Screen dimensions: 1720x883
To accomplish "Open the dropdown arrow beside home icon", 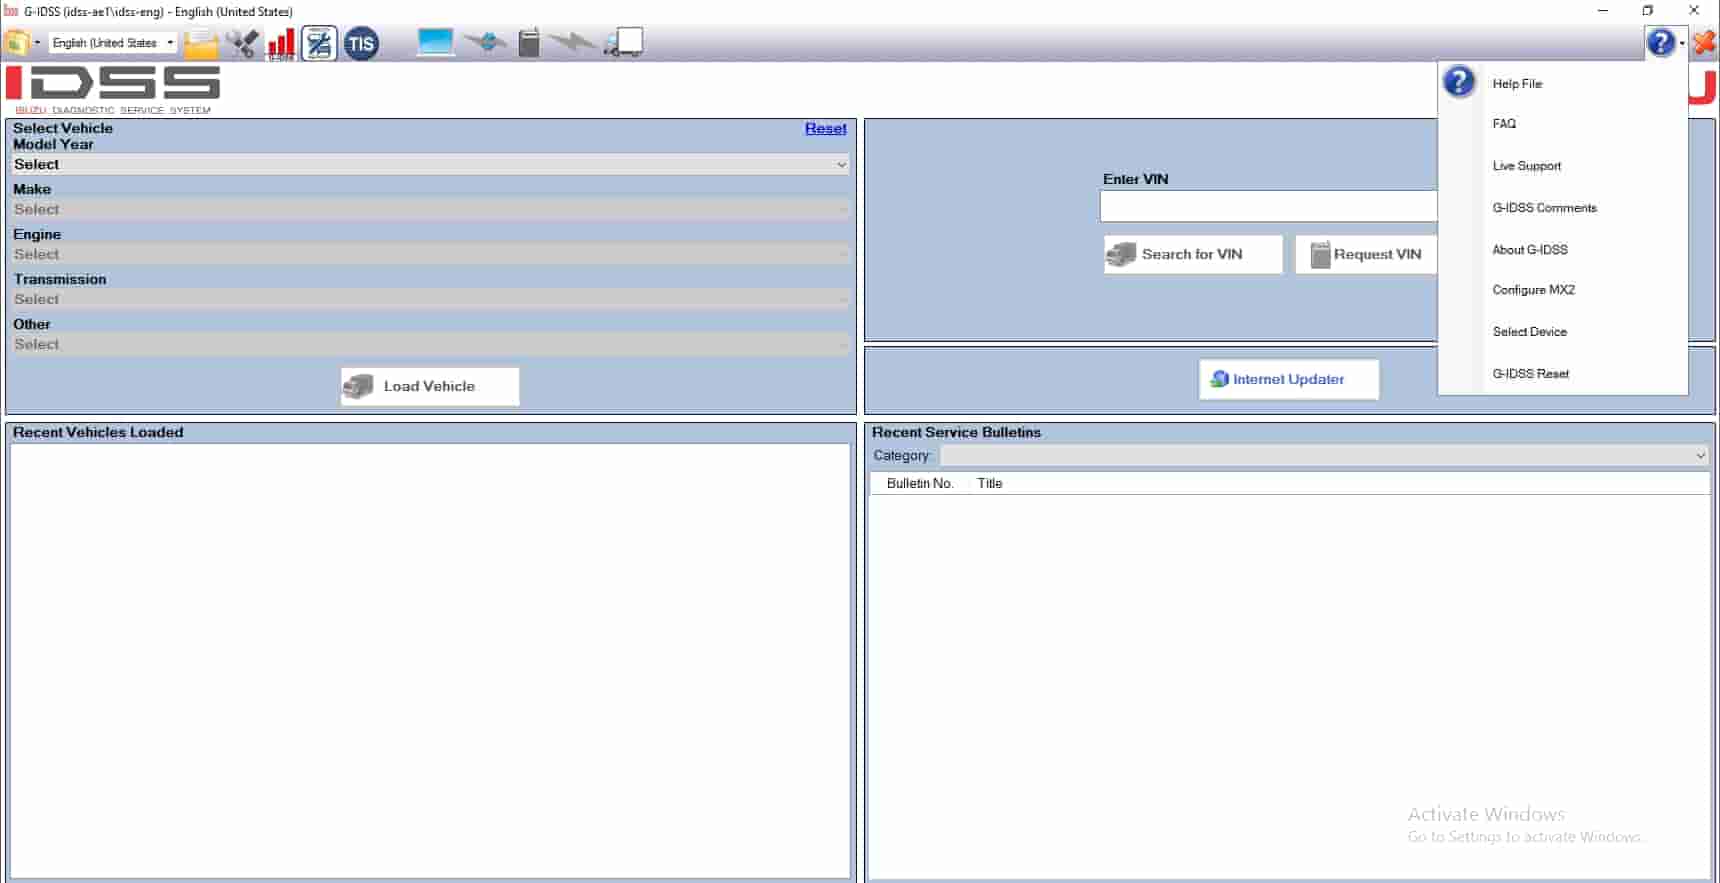I will [x=37, y=43].
